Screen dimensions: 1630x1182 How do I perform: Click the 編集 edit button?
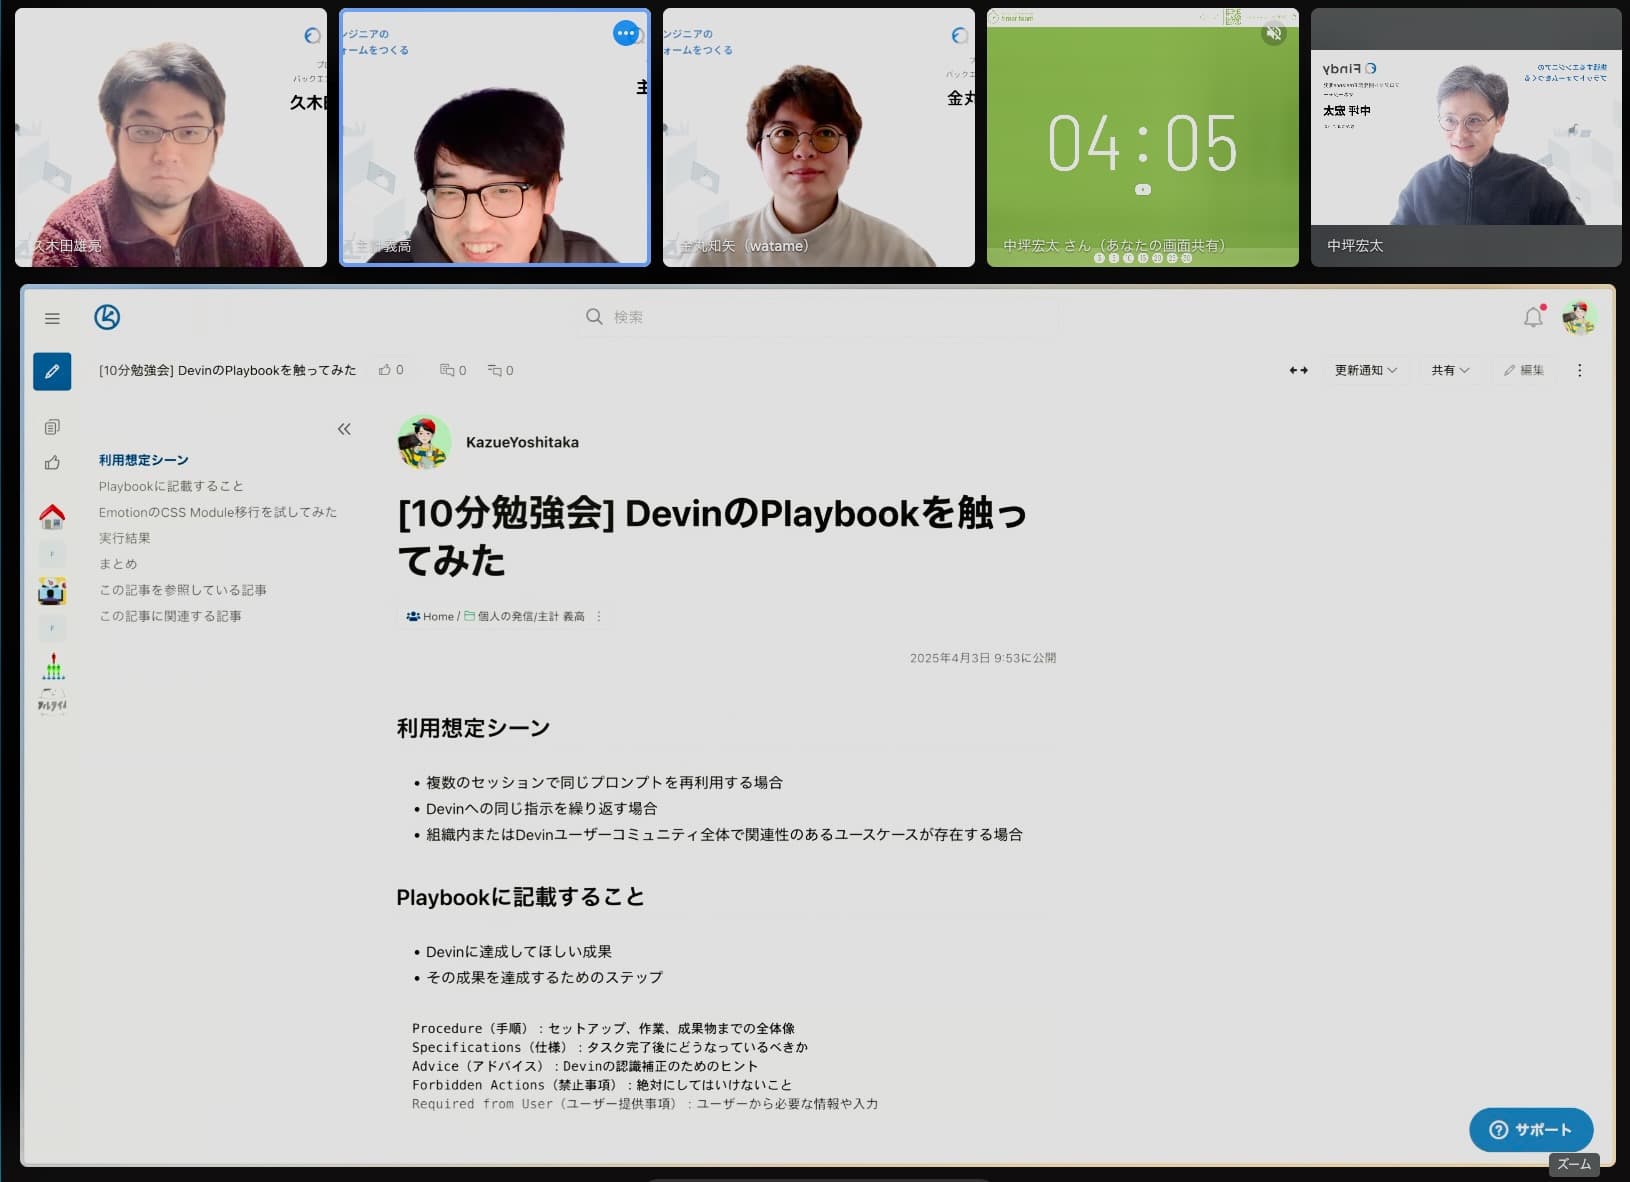pos(1523,370)
